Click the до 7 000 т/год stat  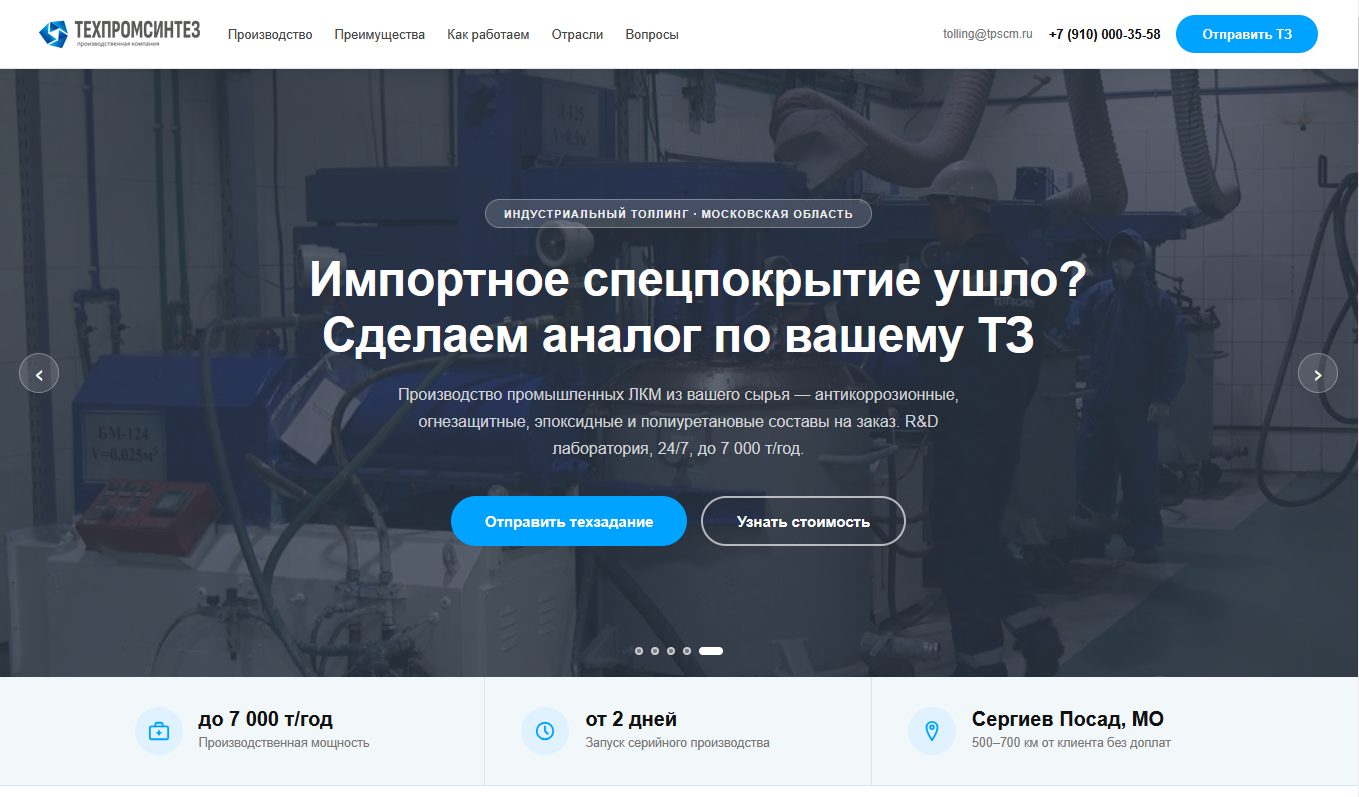click(x=266, y=719)
